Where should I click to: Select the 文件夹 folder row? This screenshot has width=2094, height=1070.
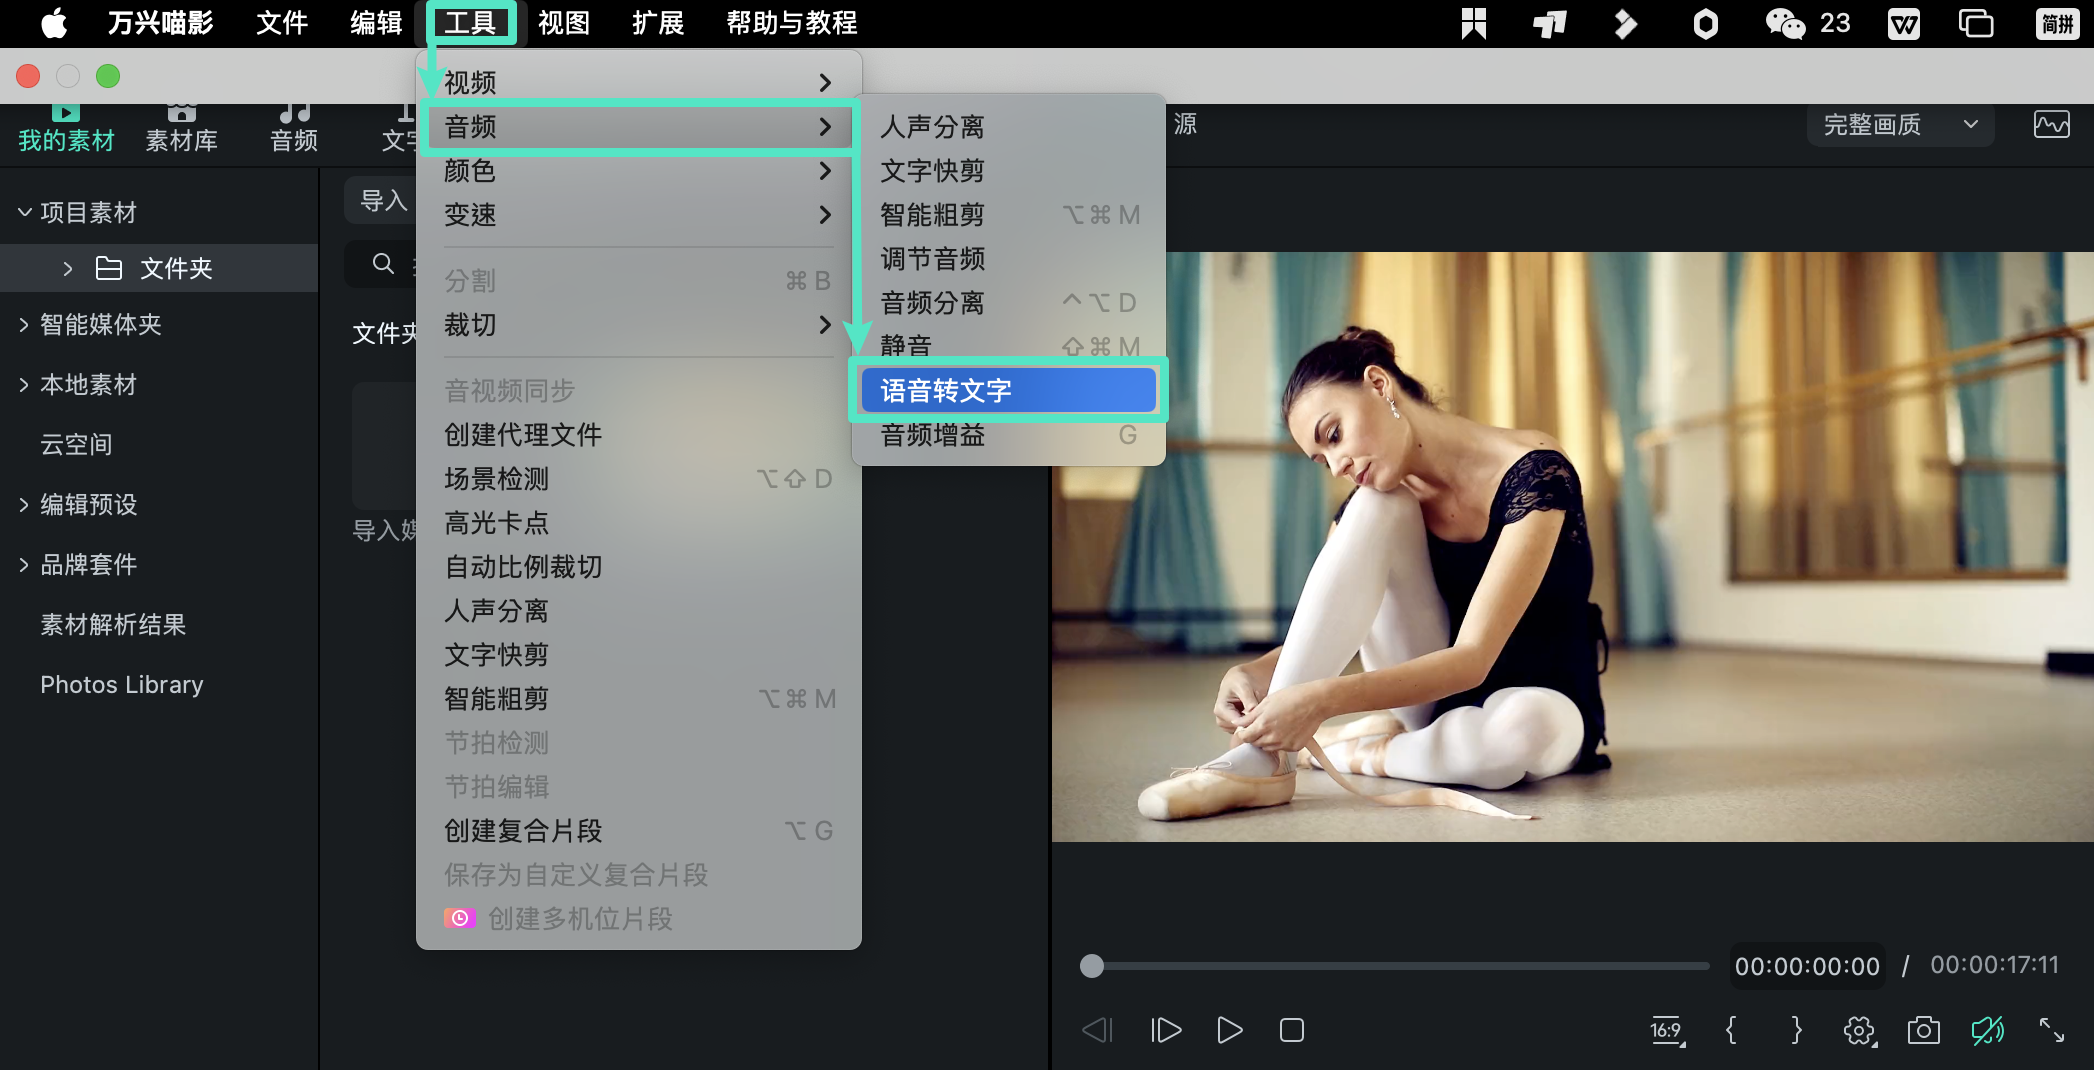pyautogui.click(x=159, y=268)
